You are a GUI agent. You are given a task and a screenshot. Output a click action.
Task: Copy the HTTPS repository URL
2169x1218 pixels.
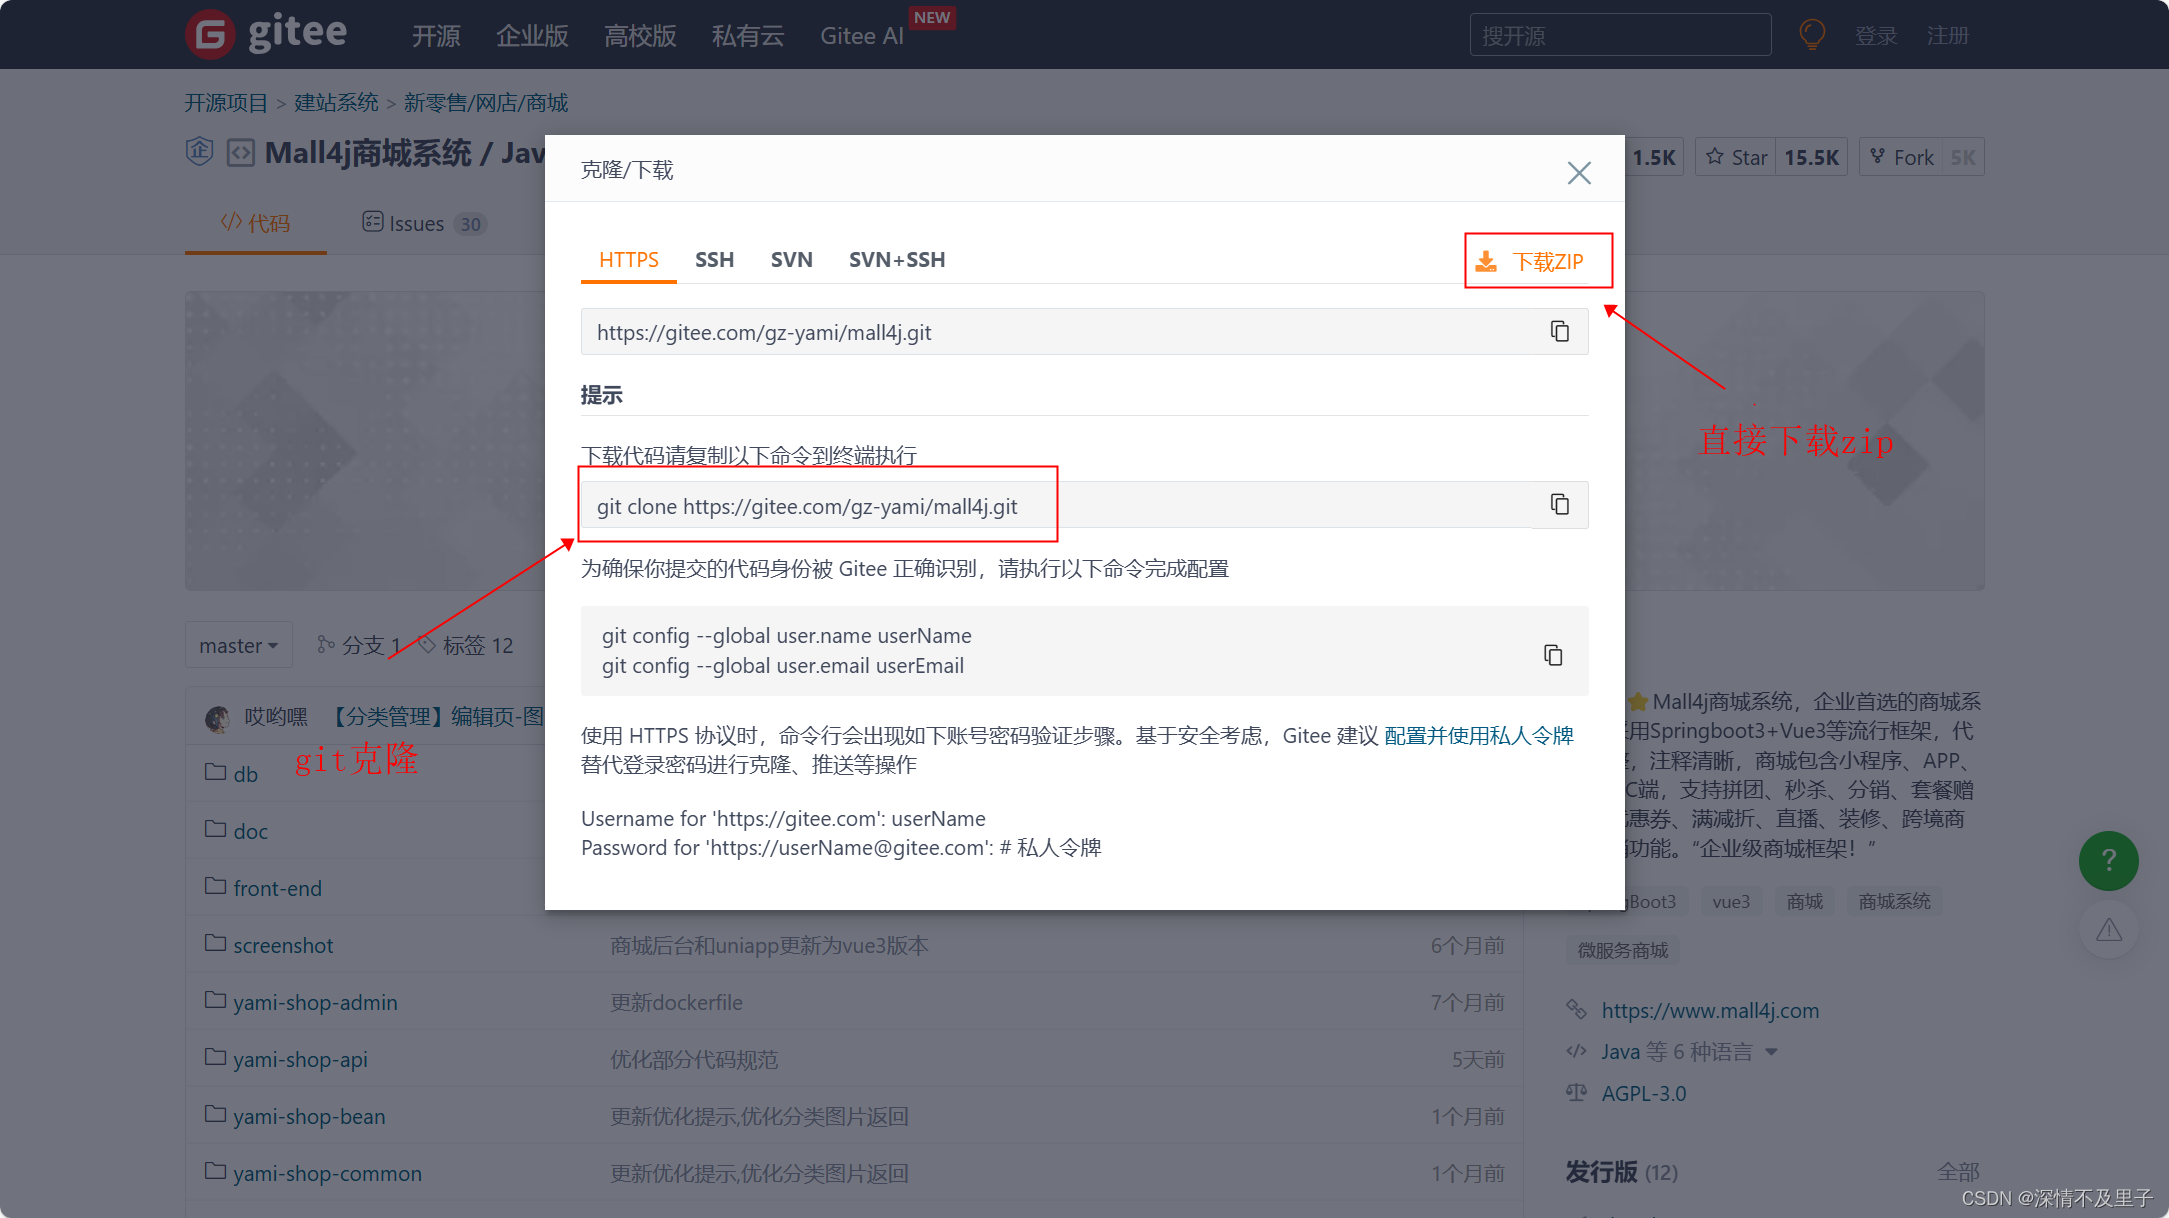click(x=1559, y=331)
